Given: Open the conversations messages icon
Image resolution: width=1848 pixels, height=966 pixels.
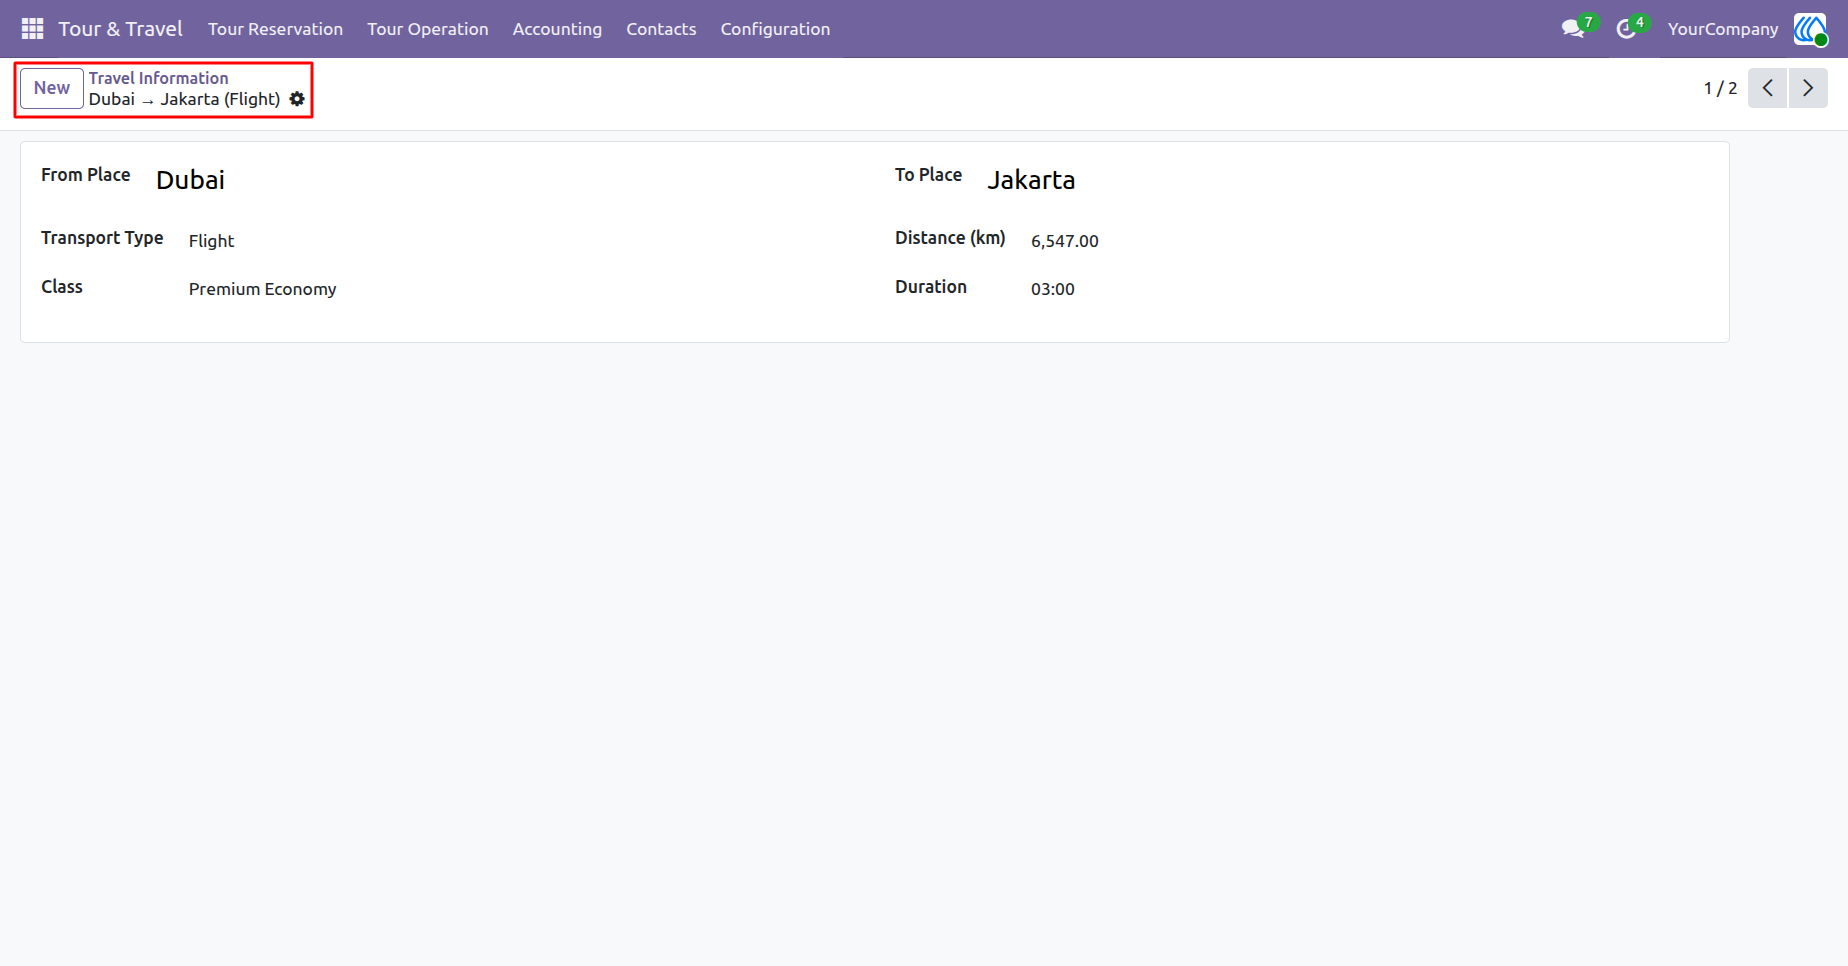Looking at the screenshot, I should pos(1573,29).
